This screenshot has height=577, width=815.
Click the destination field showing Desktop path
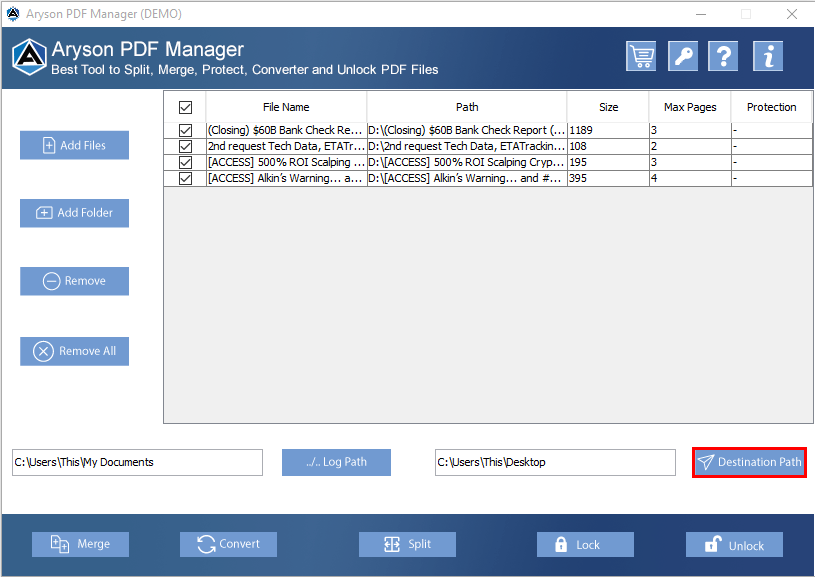[555, 462]
